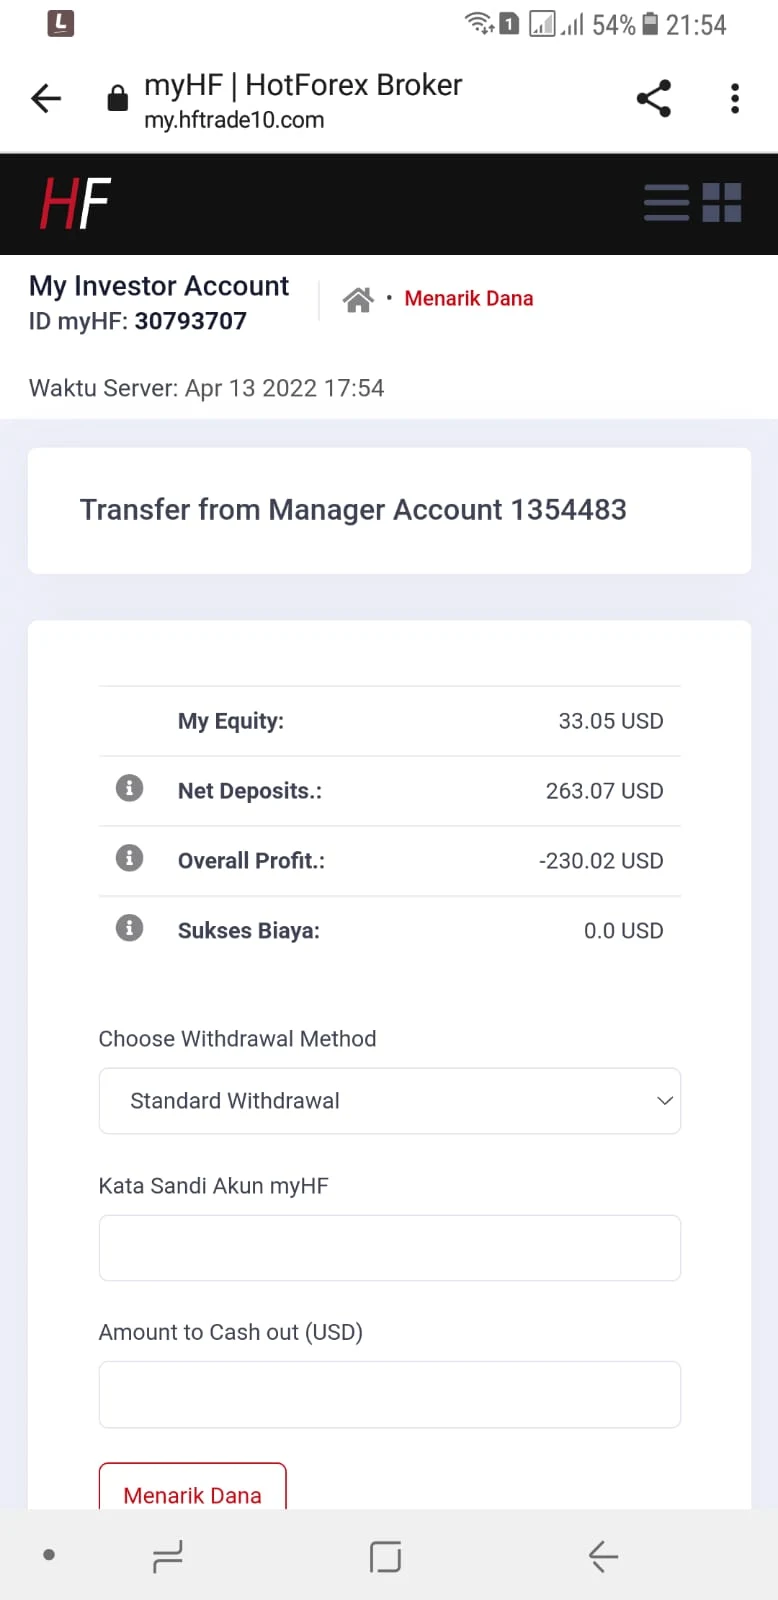Click the HF logo
The width and height of the screenshot is (778, 1600).
[x=75, y=204]
